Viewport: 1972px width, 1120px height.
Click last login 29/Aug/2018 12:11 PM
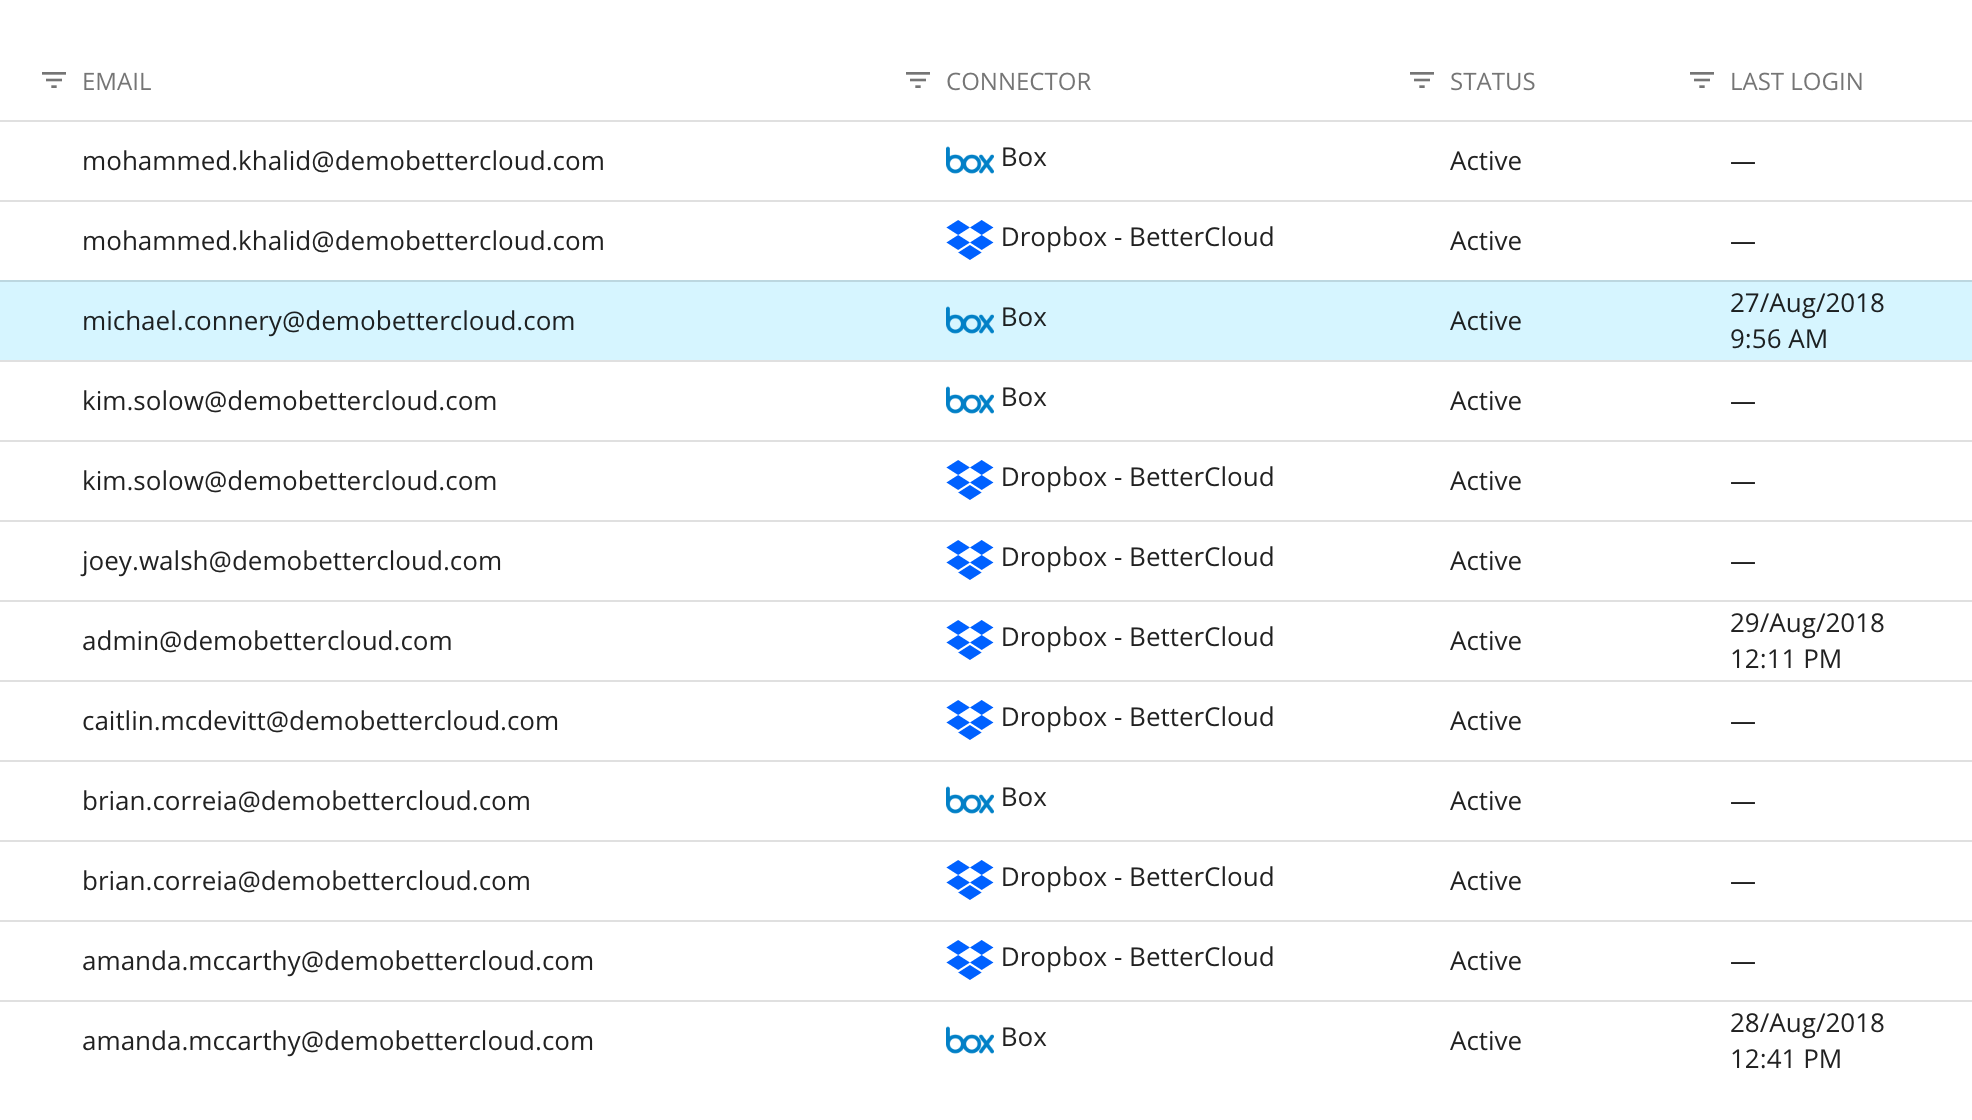[x=1807, y=641]
